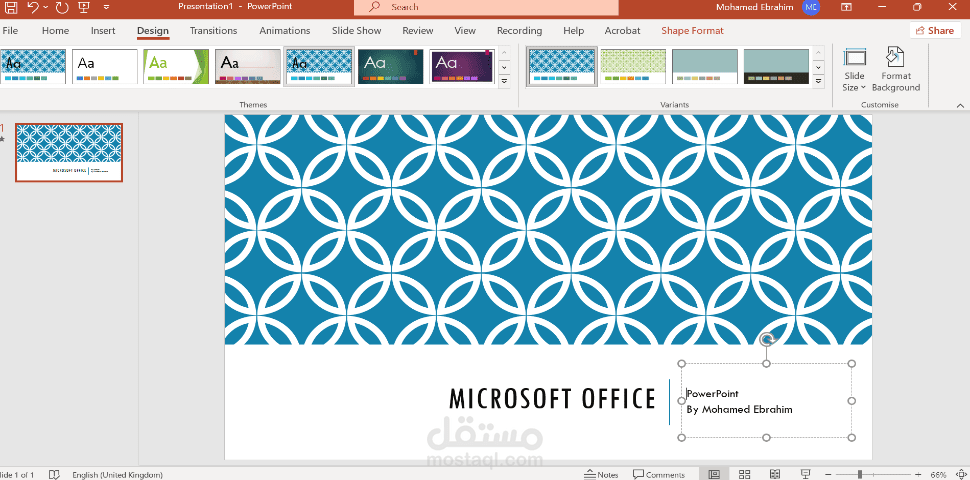The height and width of the screenshot is (480, 970).
Task: Apply the beige Gallery theme with brown strip
Action: [247, 66]
